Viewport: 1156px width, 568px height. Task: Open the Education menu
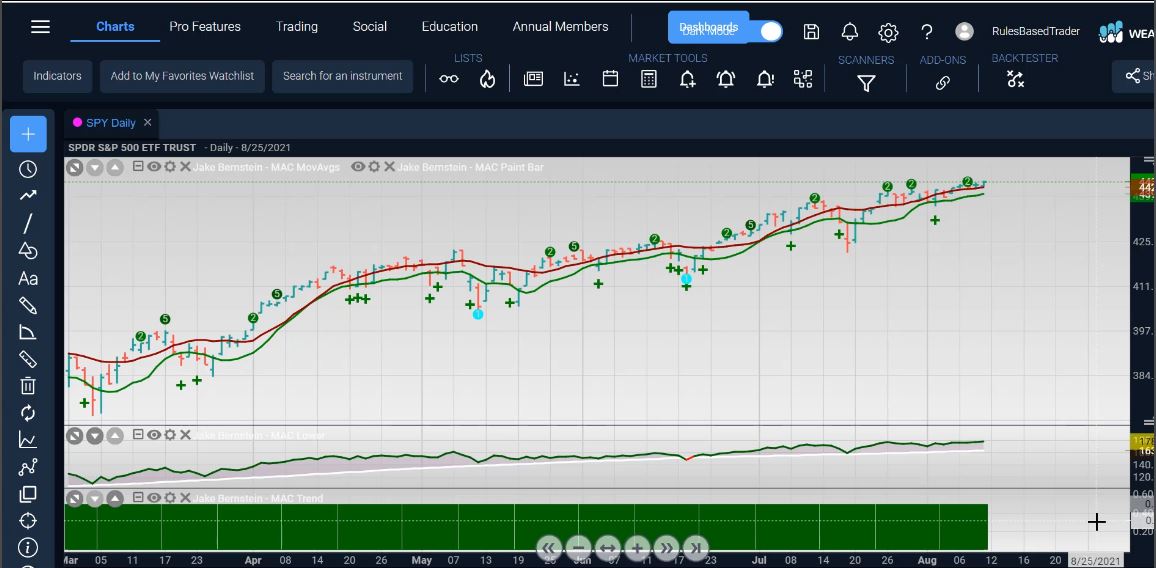pyautogui.click(x=450, y=27)
